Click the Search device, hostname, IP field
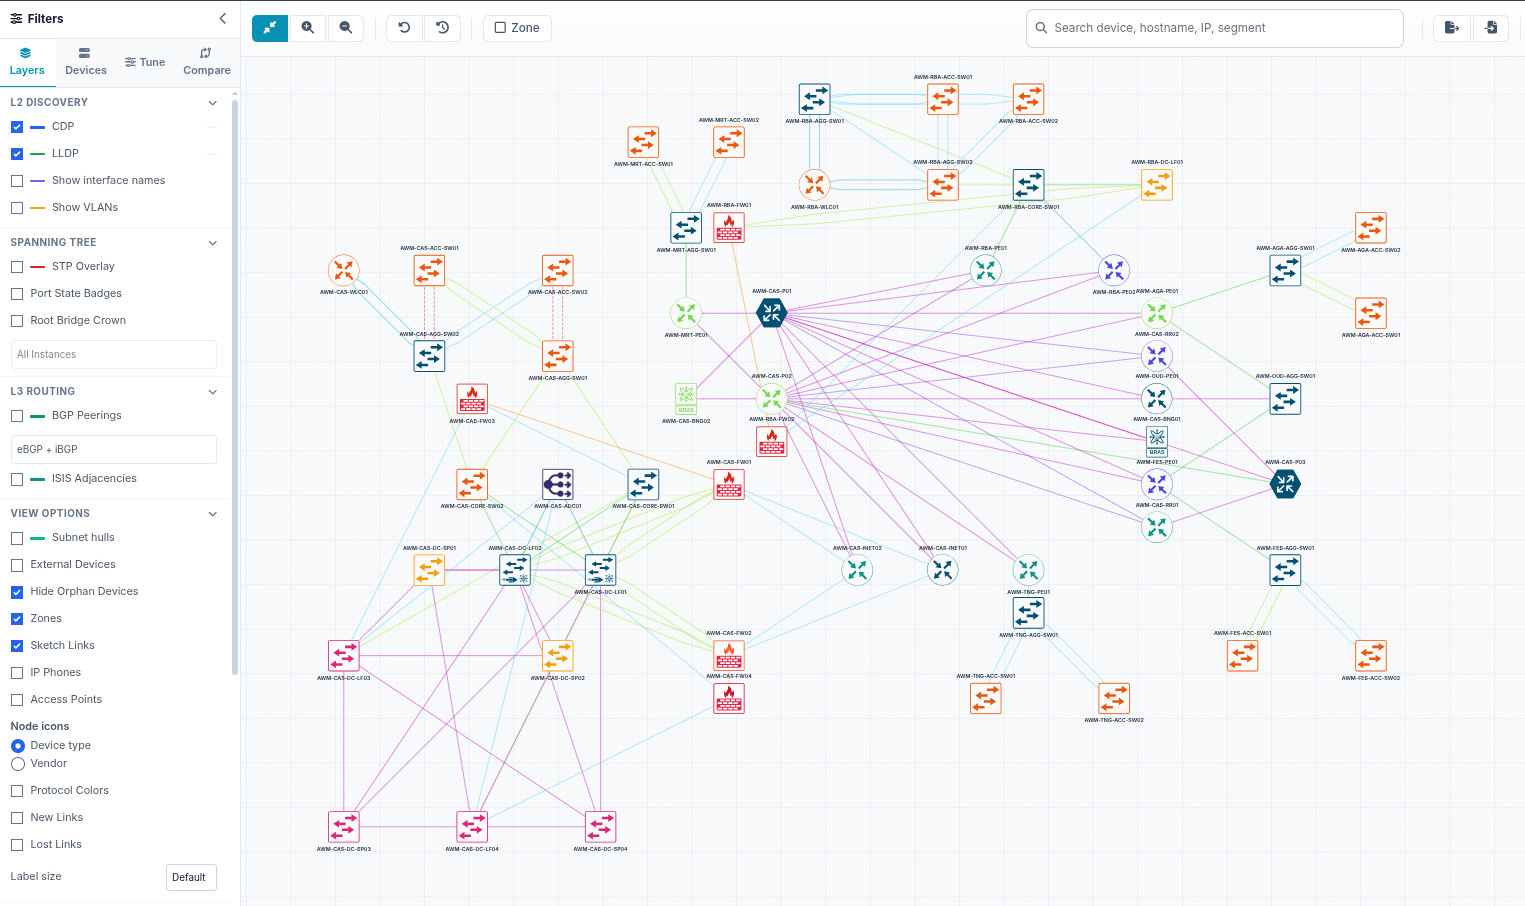The image size is (1525, 906). coord(1215,28)
